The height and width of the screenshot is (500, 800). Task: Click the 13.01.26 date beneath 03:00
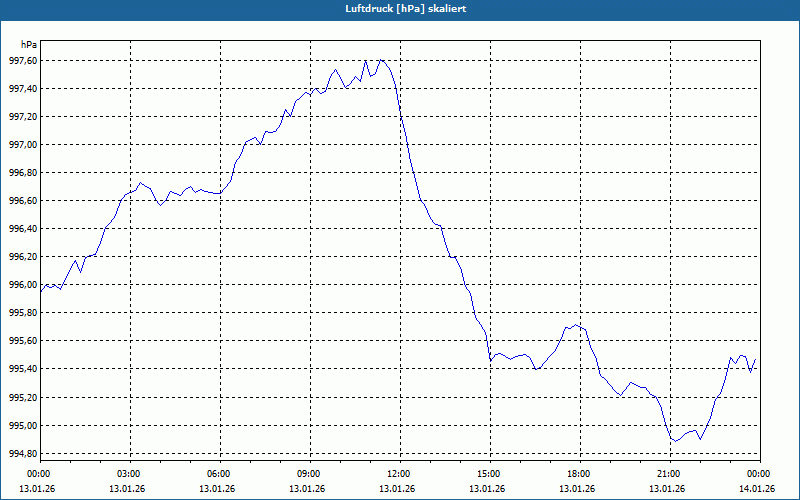point(127,489)
